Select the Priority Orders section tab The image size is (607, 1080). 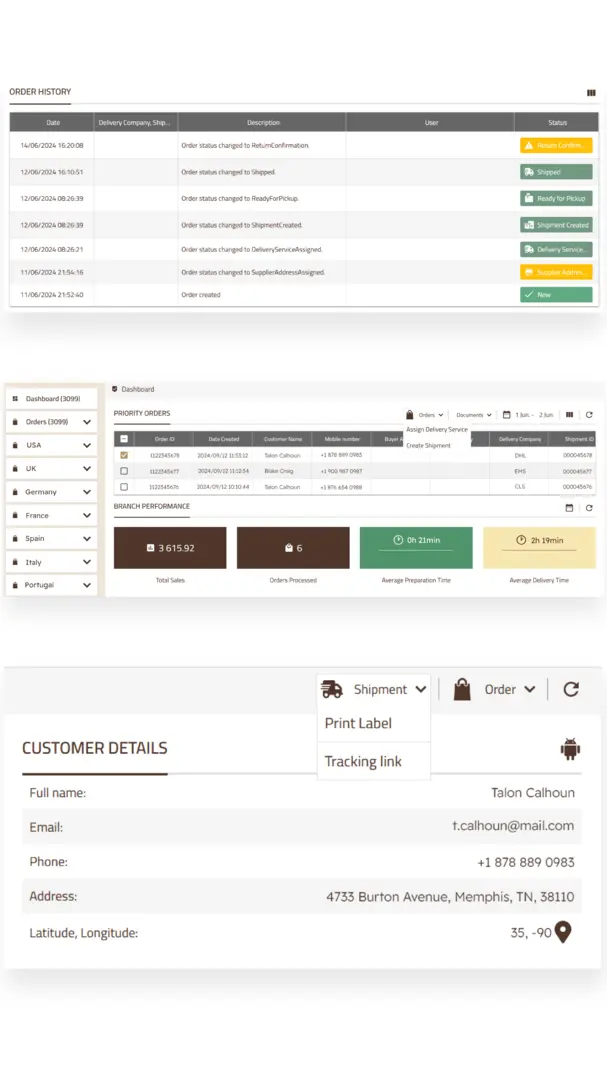click(x=142, y=413)
